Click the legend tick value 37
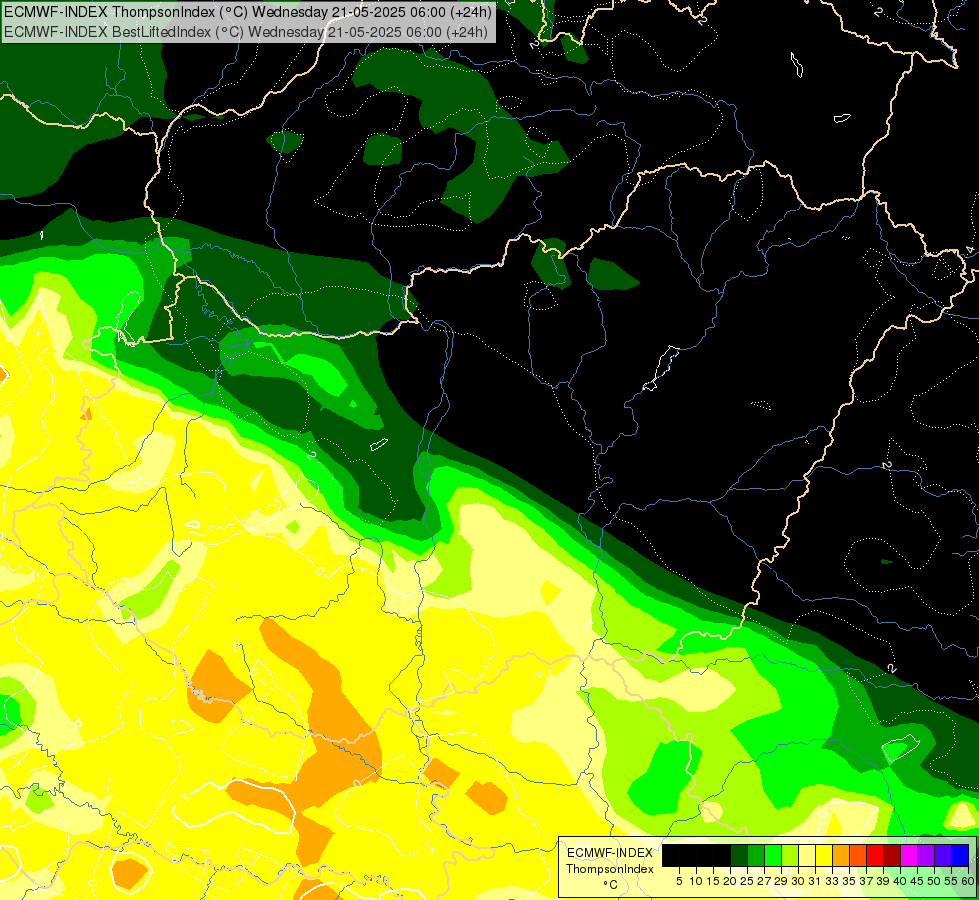The image size is (979, 900). (867, 881)
